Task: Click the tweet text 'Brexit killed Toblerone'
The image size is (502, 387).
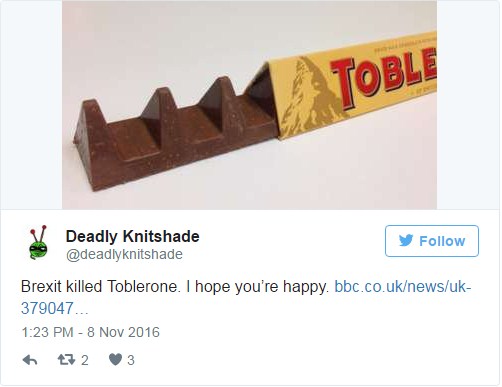Action: (x=99, y=287)
